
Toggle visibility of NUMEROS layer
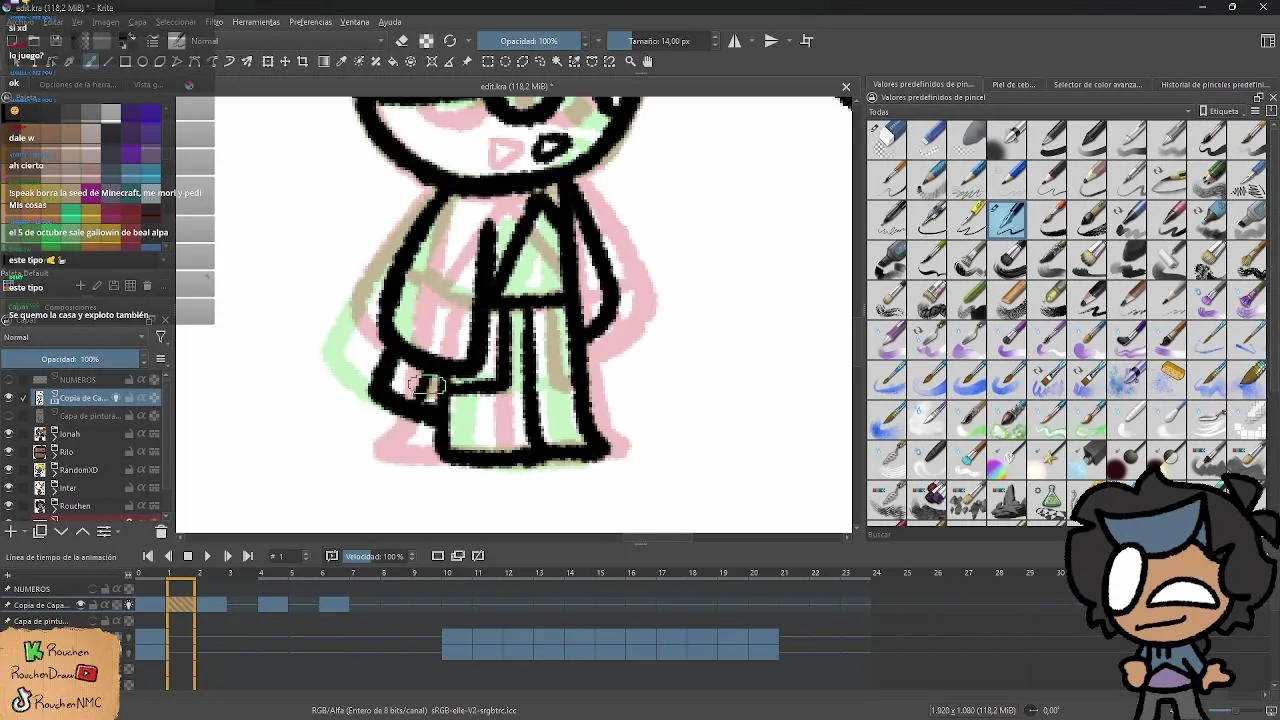[9, 380]
